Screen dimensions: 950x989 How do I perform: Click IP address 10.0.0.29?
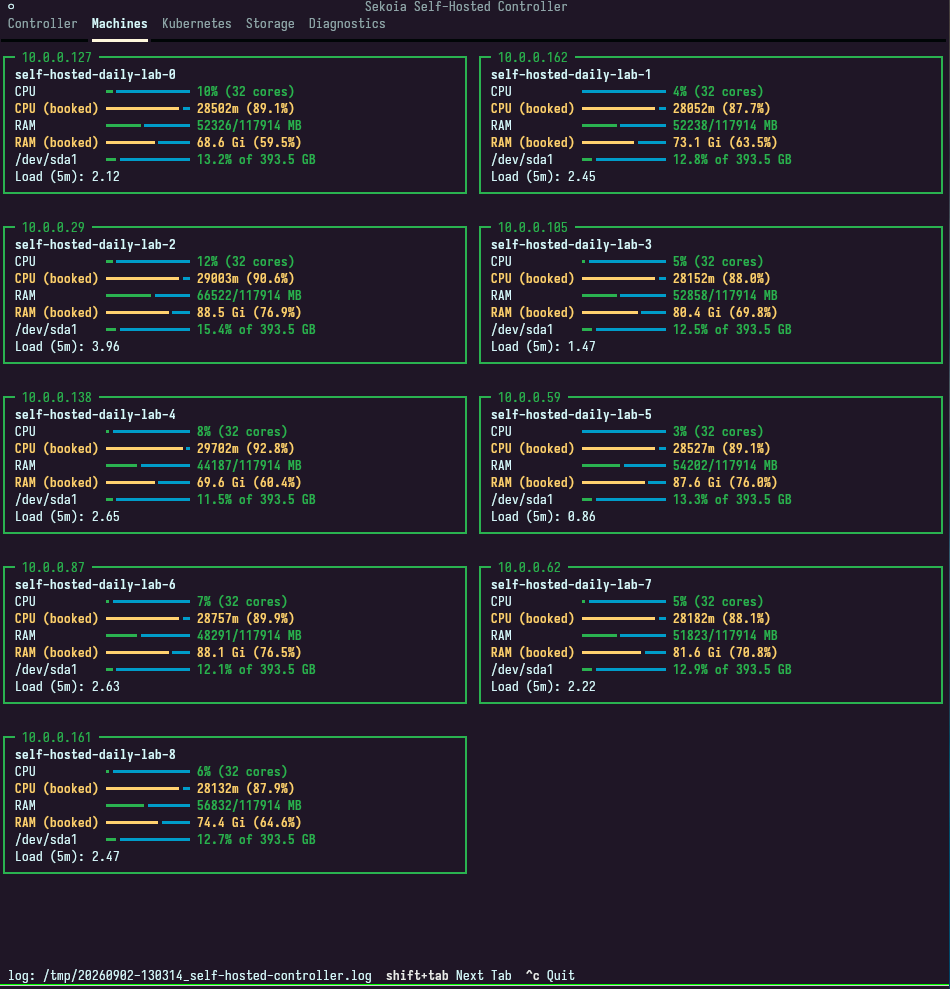tap(53, 227)
